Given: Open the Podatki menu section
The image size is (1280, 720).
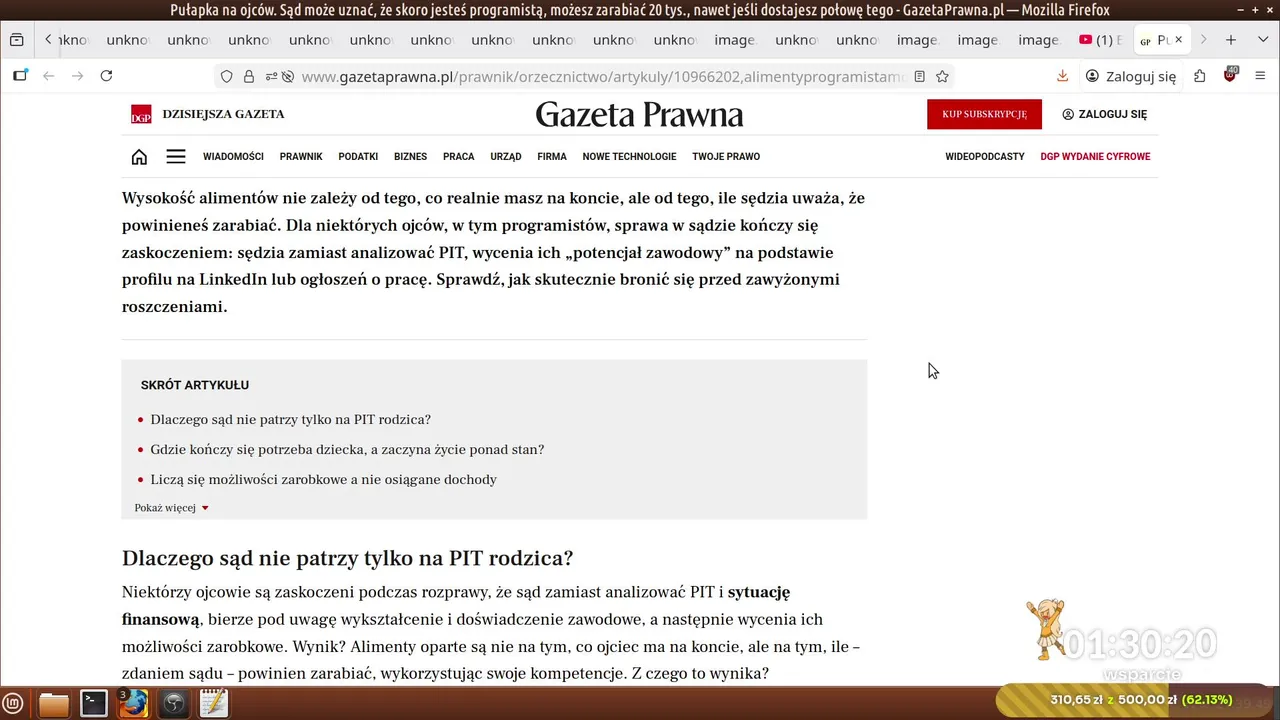Looking at the screenshot, I should (x=358, y=157).
